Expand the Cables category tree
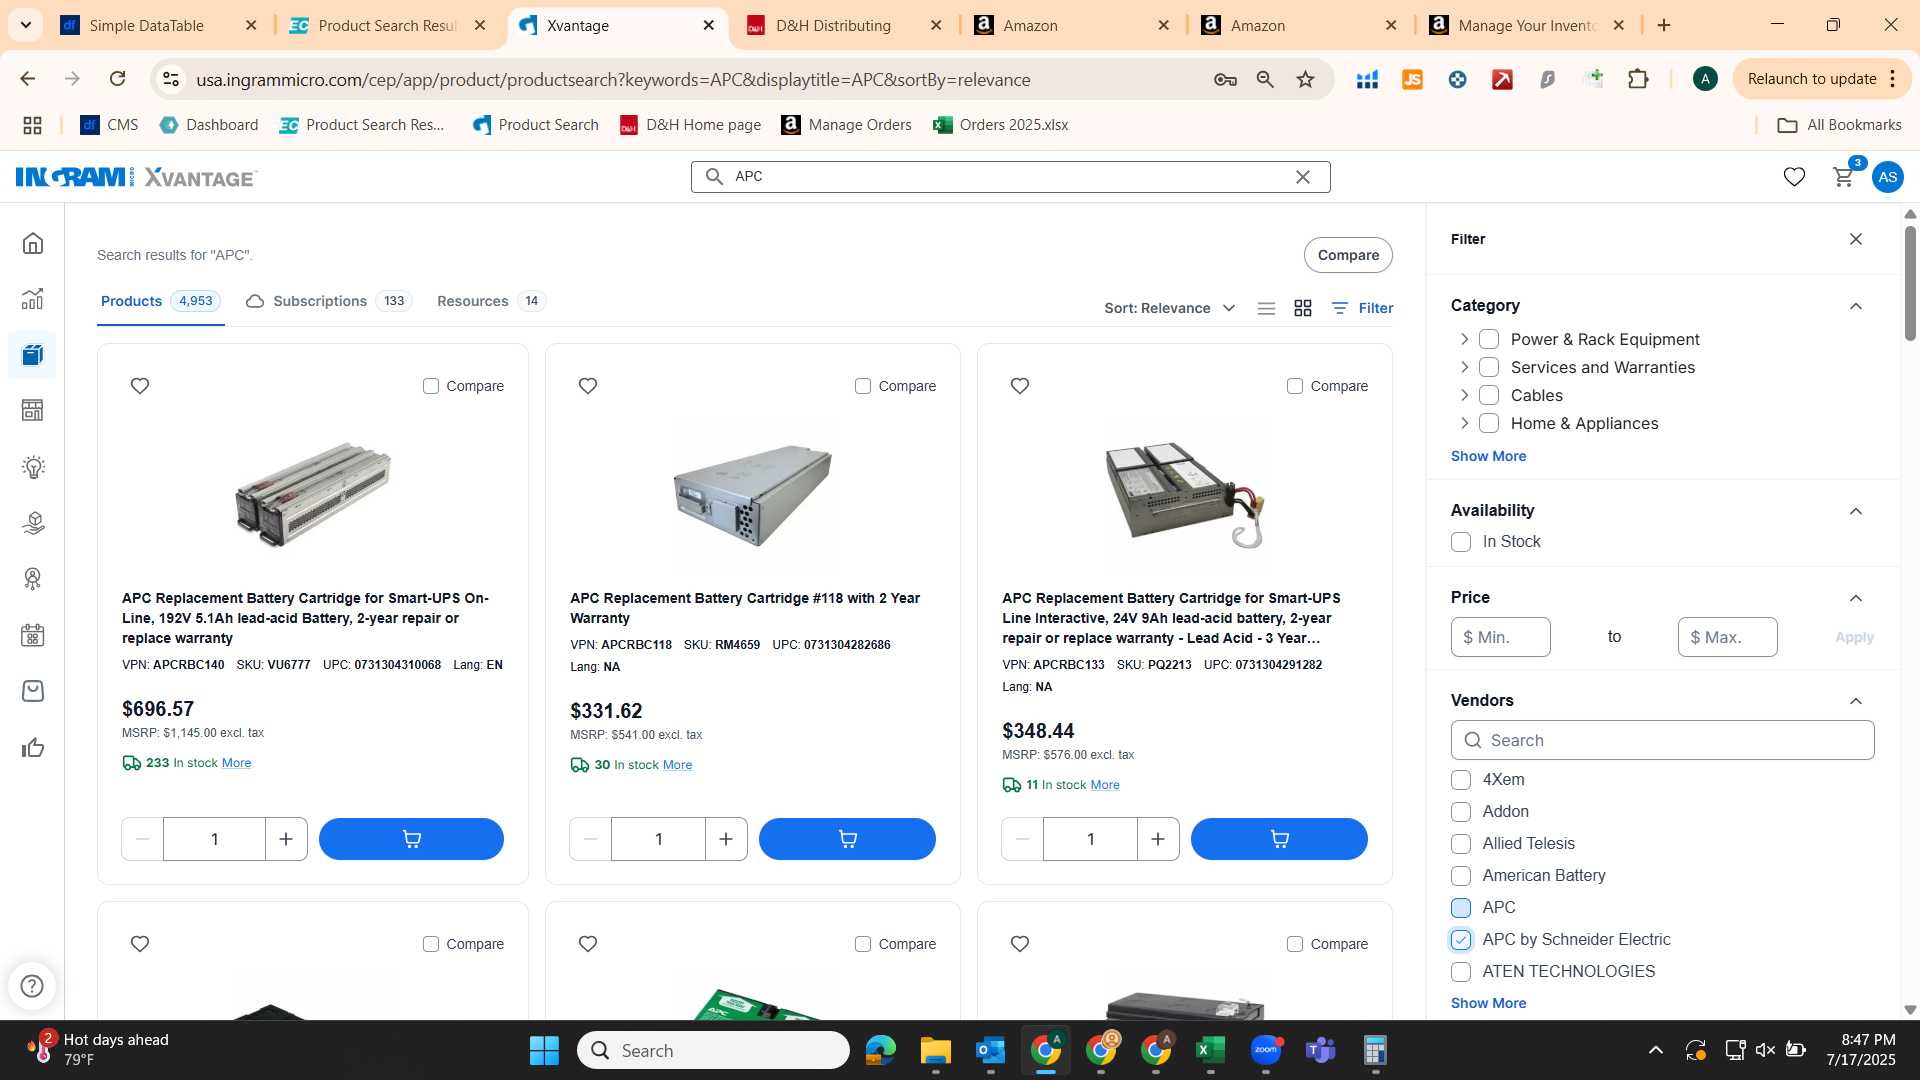The width and height of the screenshot is (1920, 1080). click(x=1464, y=396)
